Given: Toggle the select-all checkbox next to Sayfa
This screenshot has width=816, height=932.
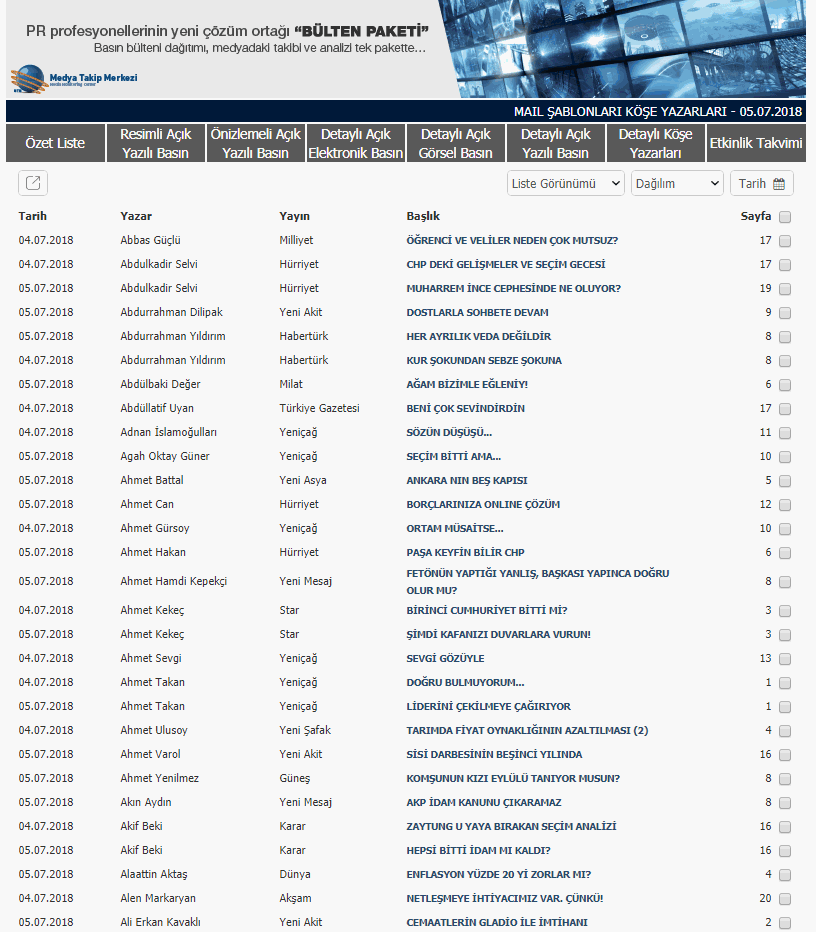Looking at the screenshot, I should coord(785,217).
